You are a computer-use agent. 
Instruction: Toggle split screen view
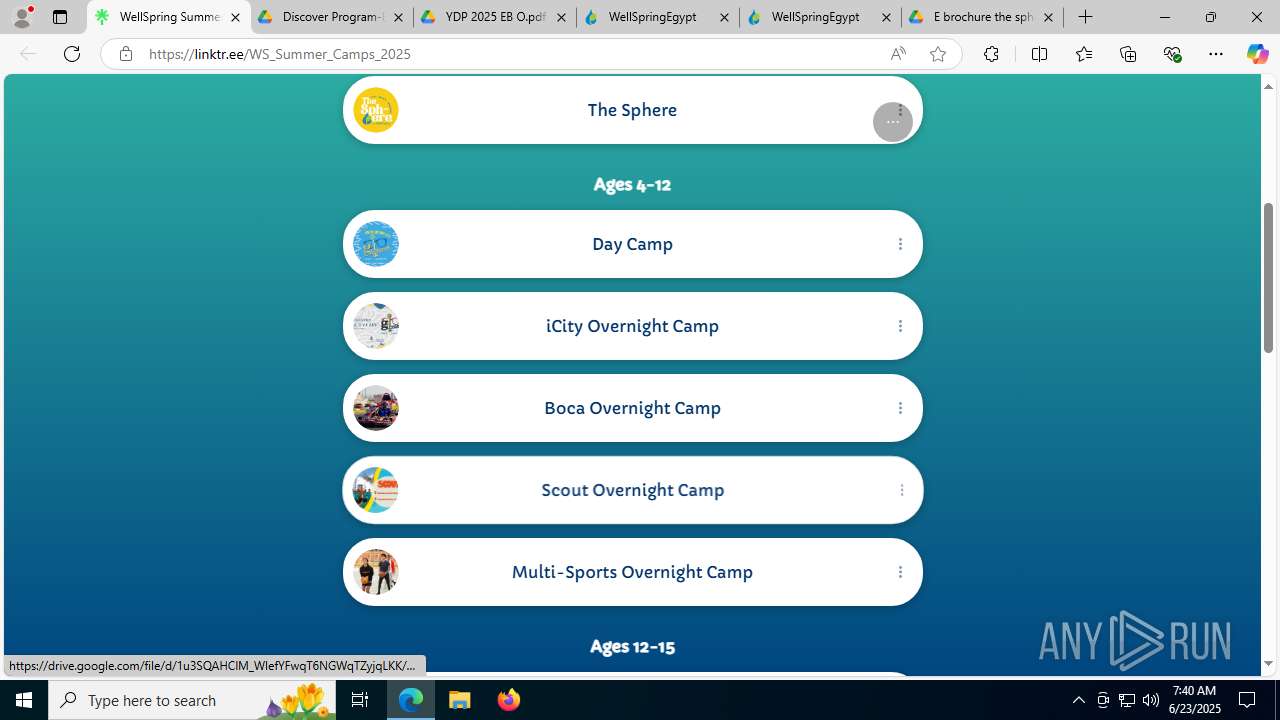point(1039,54)
